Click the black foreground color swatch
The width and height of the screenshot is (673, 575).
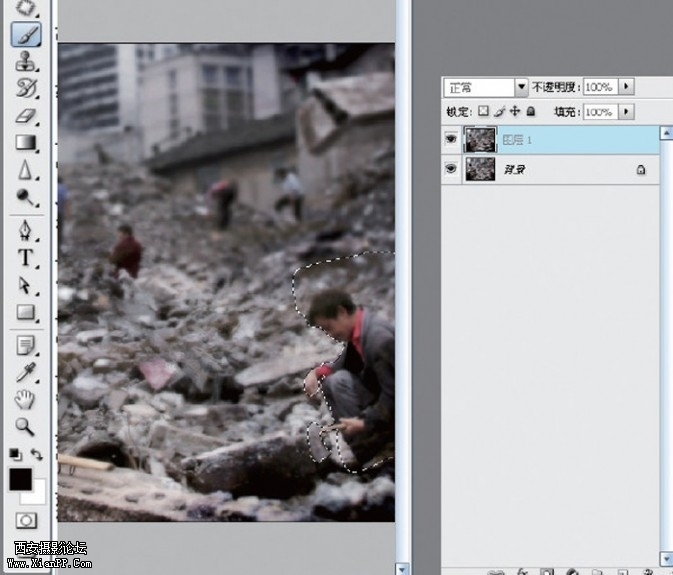pyautogui.click(x=20, y=479)
